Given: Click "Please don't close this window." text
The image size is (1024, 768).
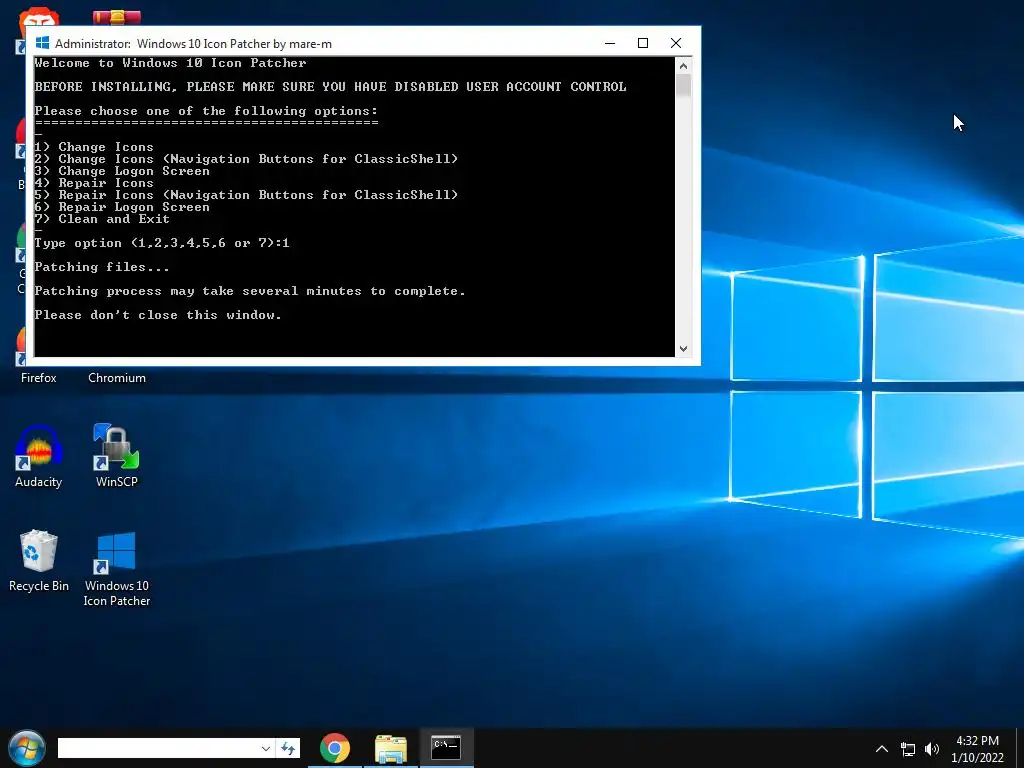Looking at the screenshot, I should click(x=158, y=315).
